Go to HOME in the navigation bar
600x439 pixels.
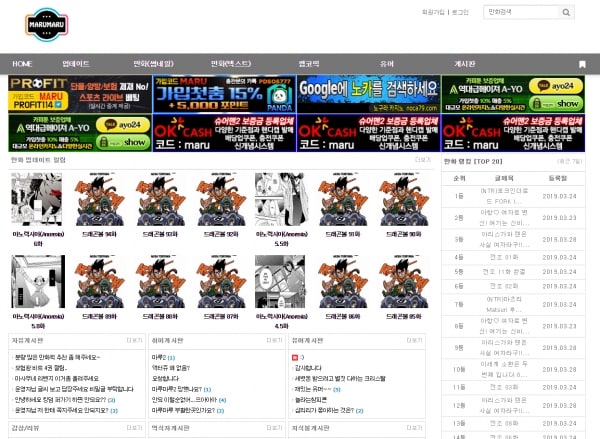pyautogui.click(x=22, y=64)
